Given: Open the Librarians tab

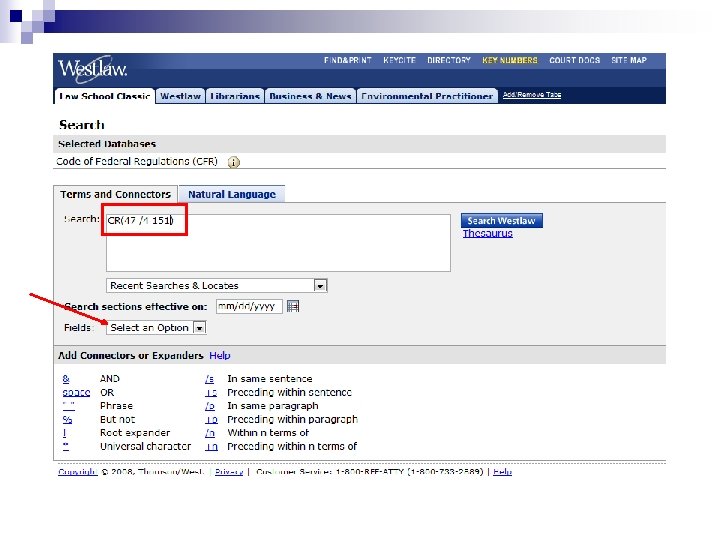Looking at the screenshot, I should [235, 96].
